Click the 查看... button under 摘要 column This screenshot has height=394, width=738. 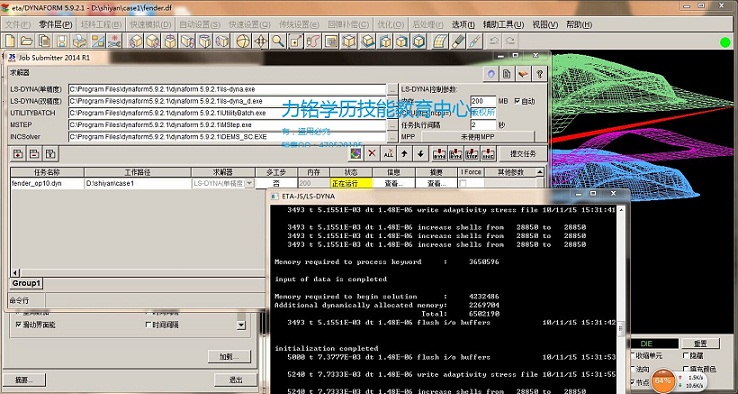pyautogui.click(x=436, y=184)
